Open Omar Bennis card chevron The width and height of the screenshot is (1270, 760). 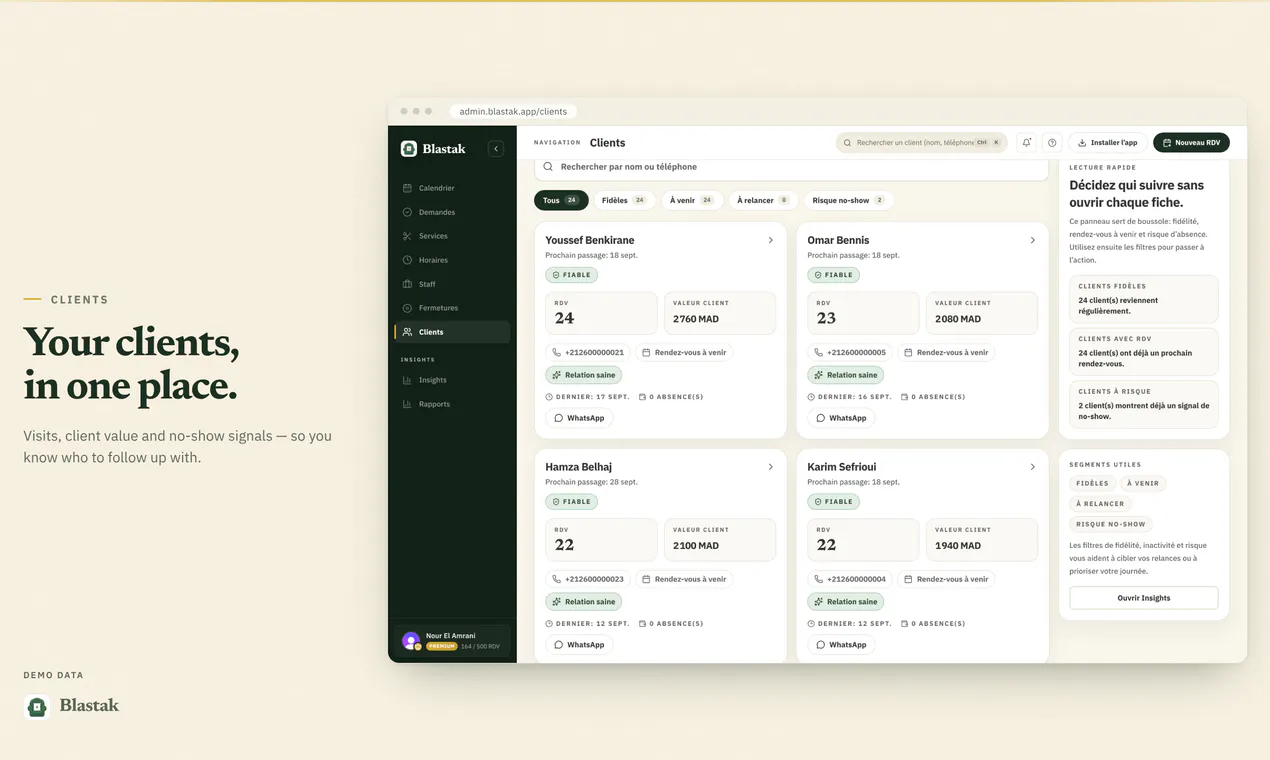pyautogui.click(x=1032, y=240)
